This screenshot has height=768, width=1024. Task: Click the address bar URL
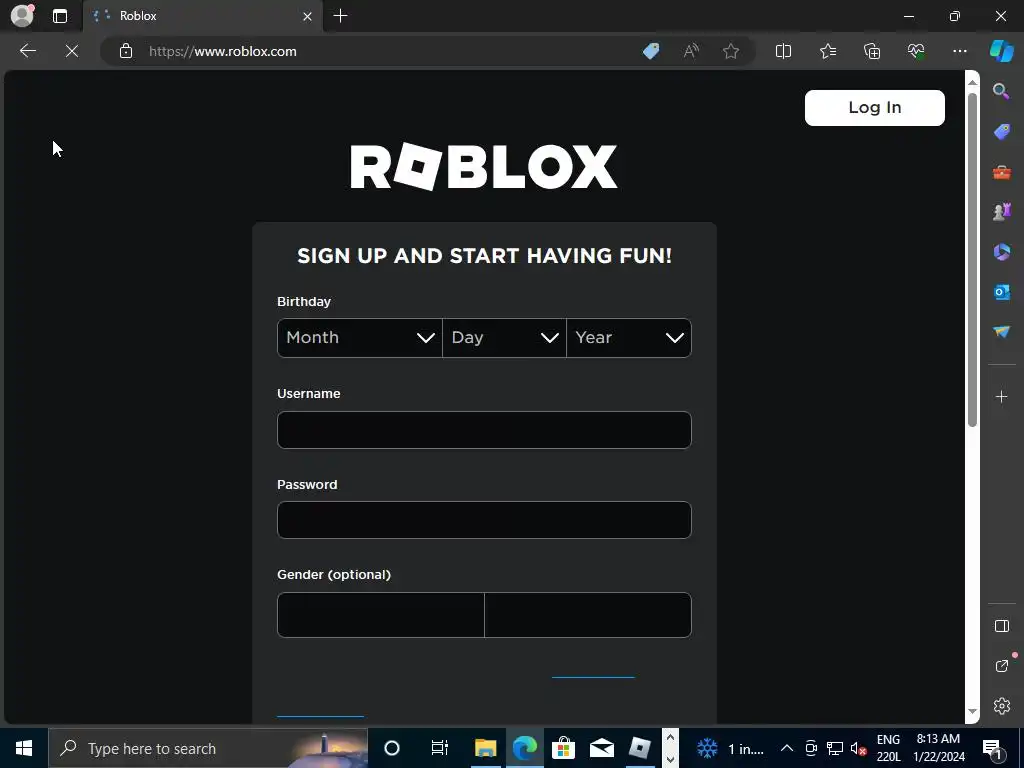(x=223, y=52)
